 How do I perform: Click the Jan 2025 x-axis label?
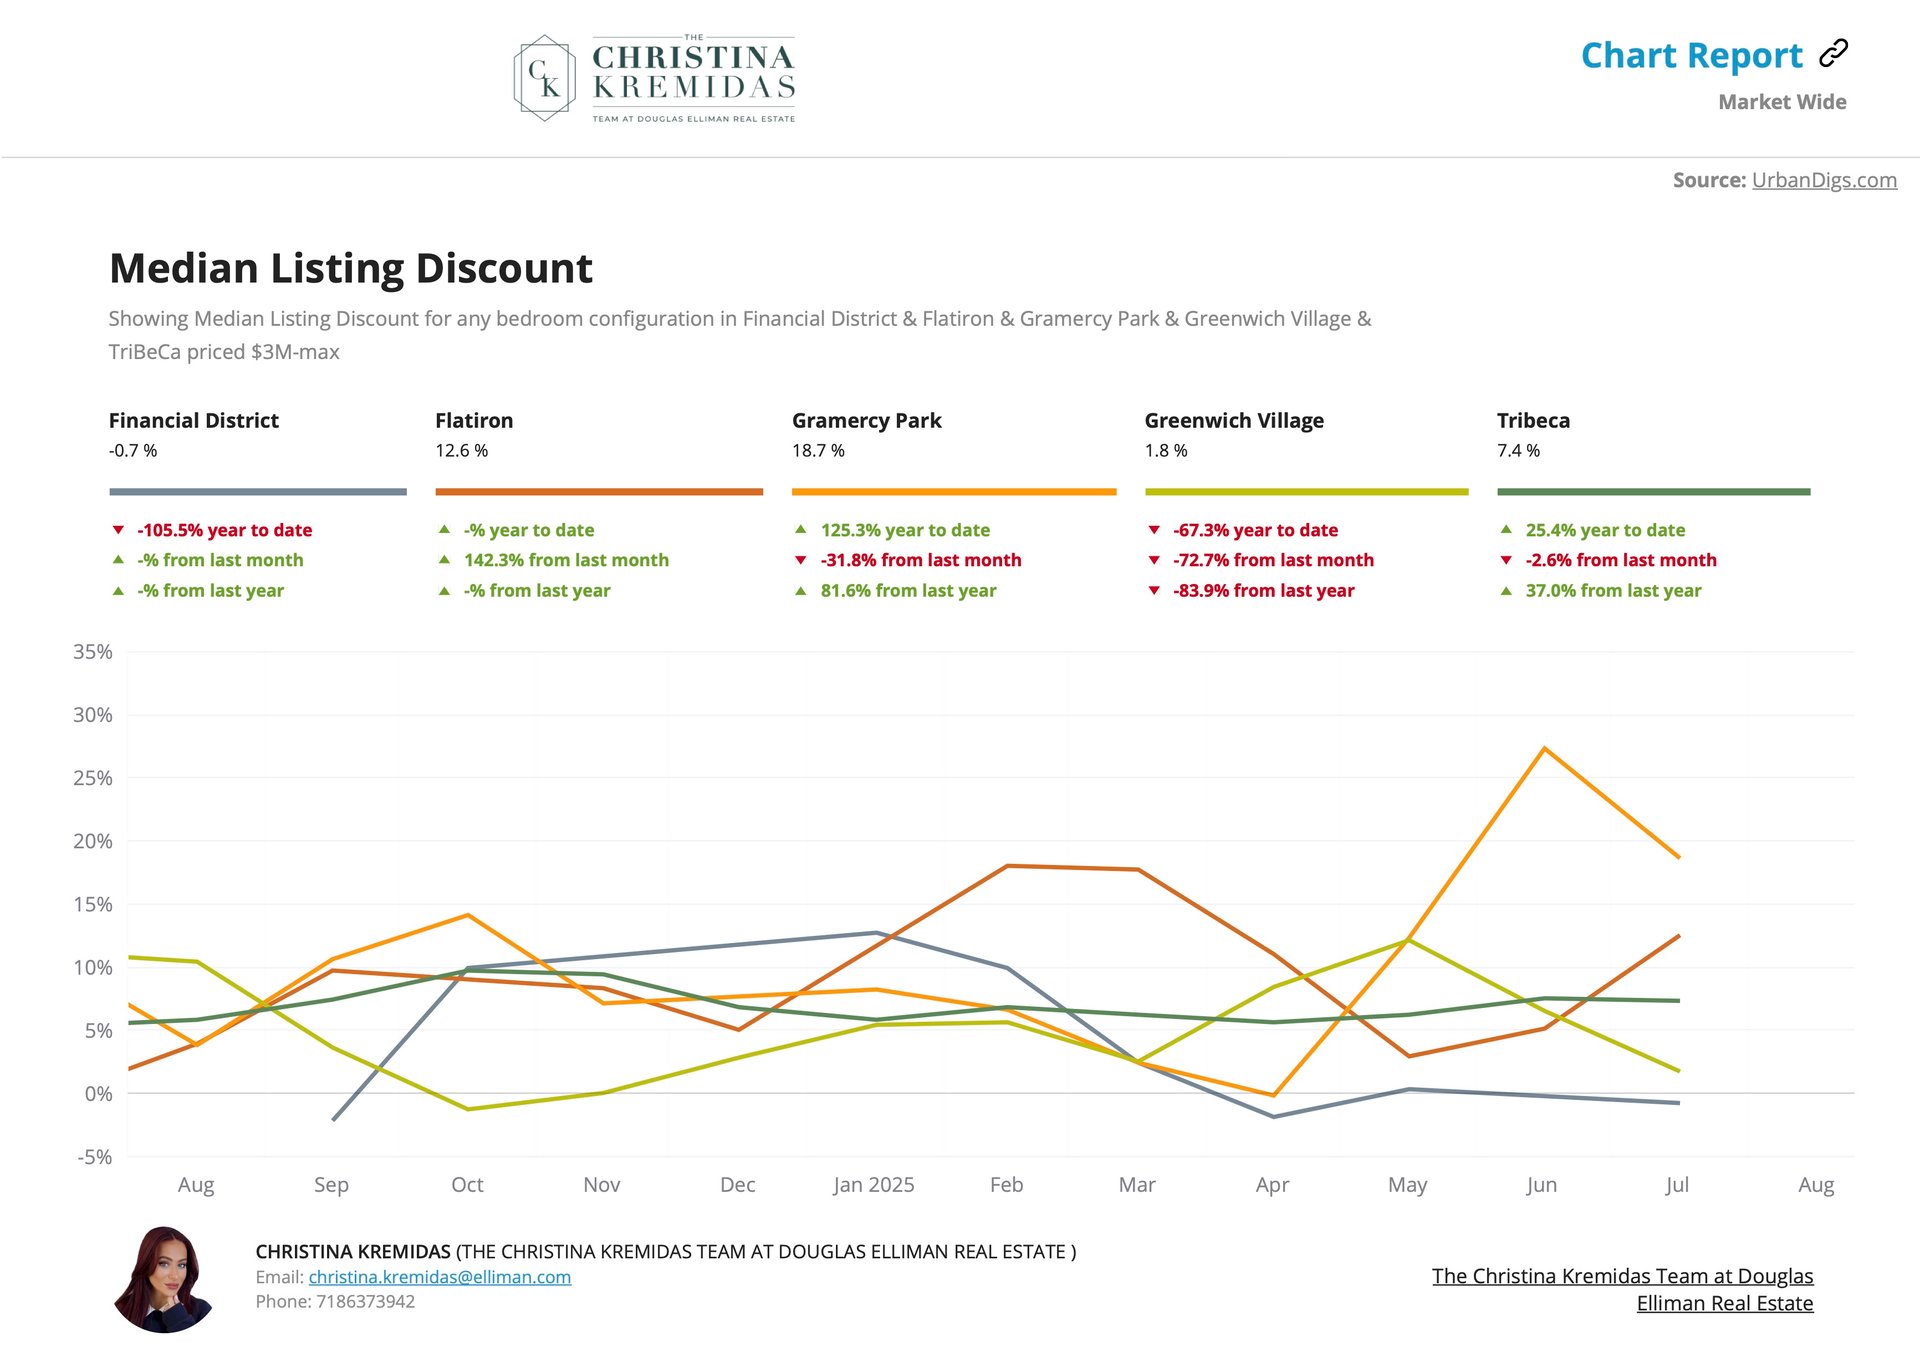tap(873, 1185)
